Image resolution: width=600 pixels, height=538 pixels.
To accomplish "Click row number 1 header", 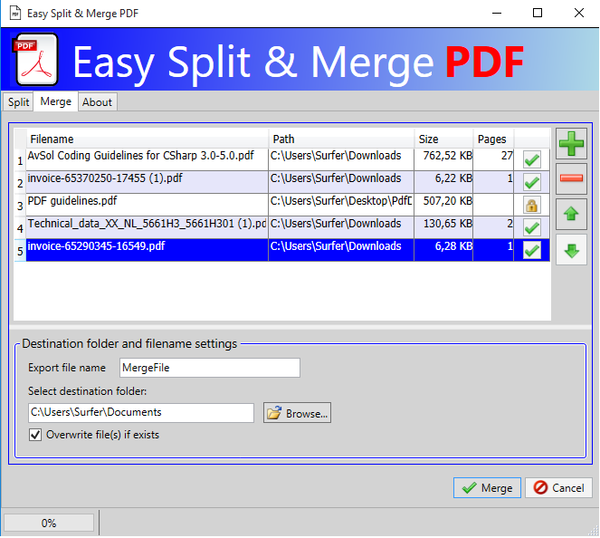I will pyautogui.click(x=20, y=160).
